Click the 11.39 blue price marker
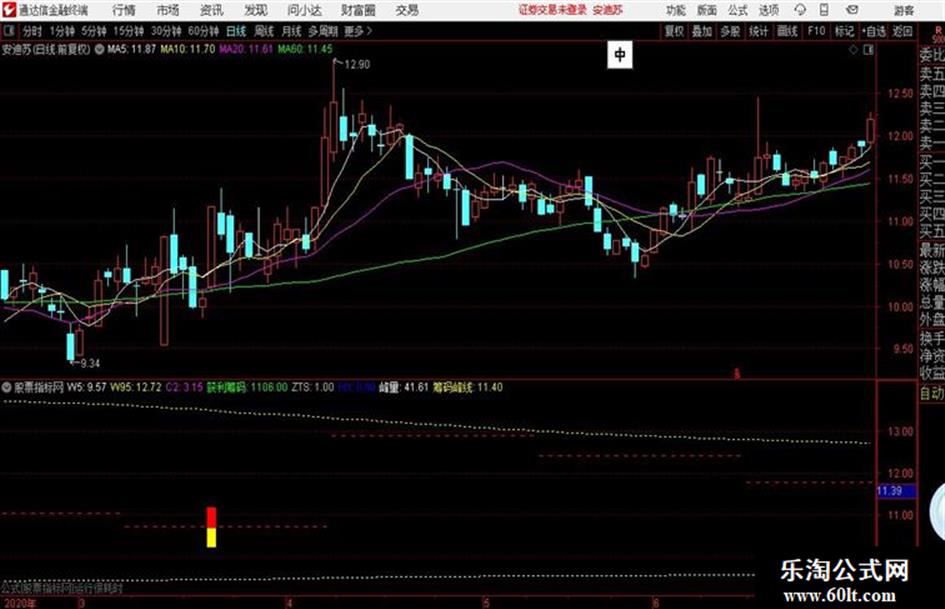The height and width of the screenshot is (609, 945). (897, 491)
